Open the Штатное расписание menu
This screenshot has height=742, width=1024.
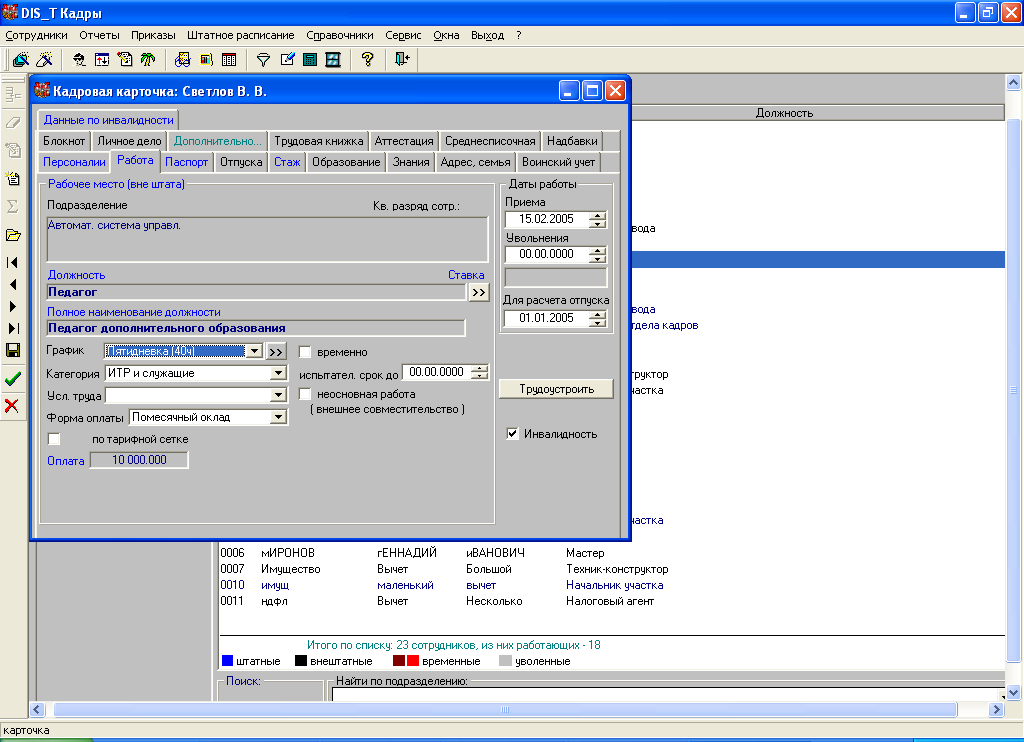point(240,35)
